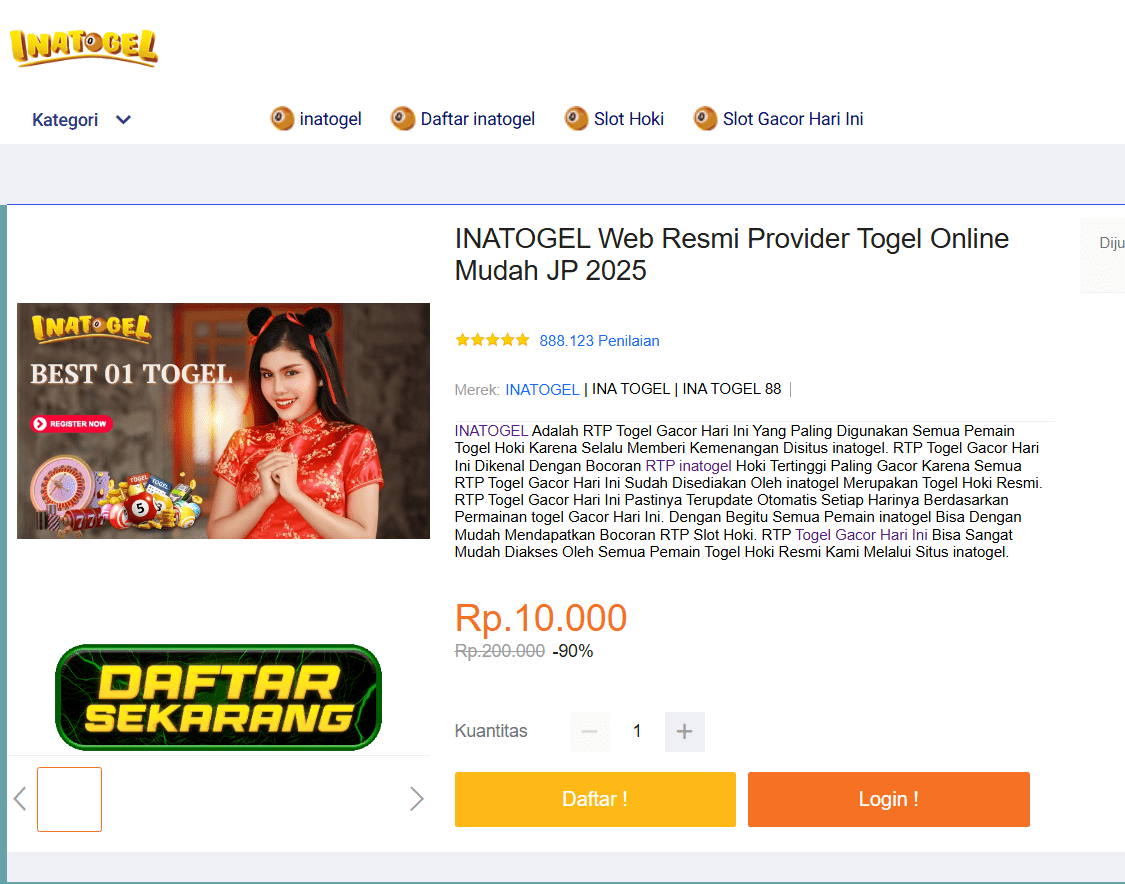
Task: Click the five-star rating icons
Action: 492,340
